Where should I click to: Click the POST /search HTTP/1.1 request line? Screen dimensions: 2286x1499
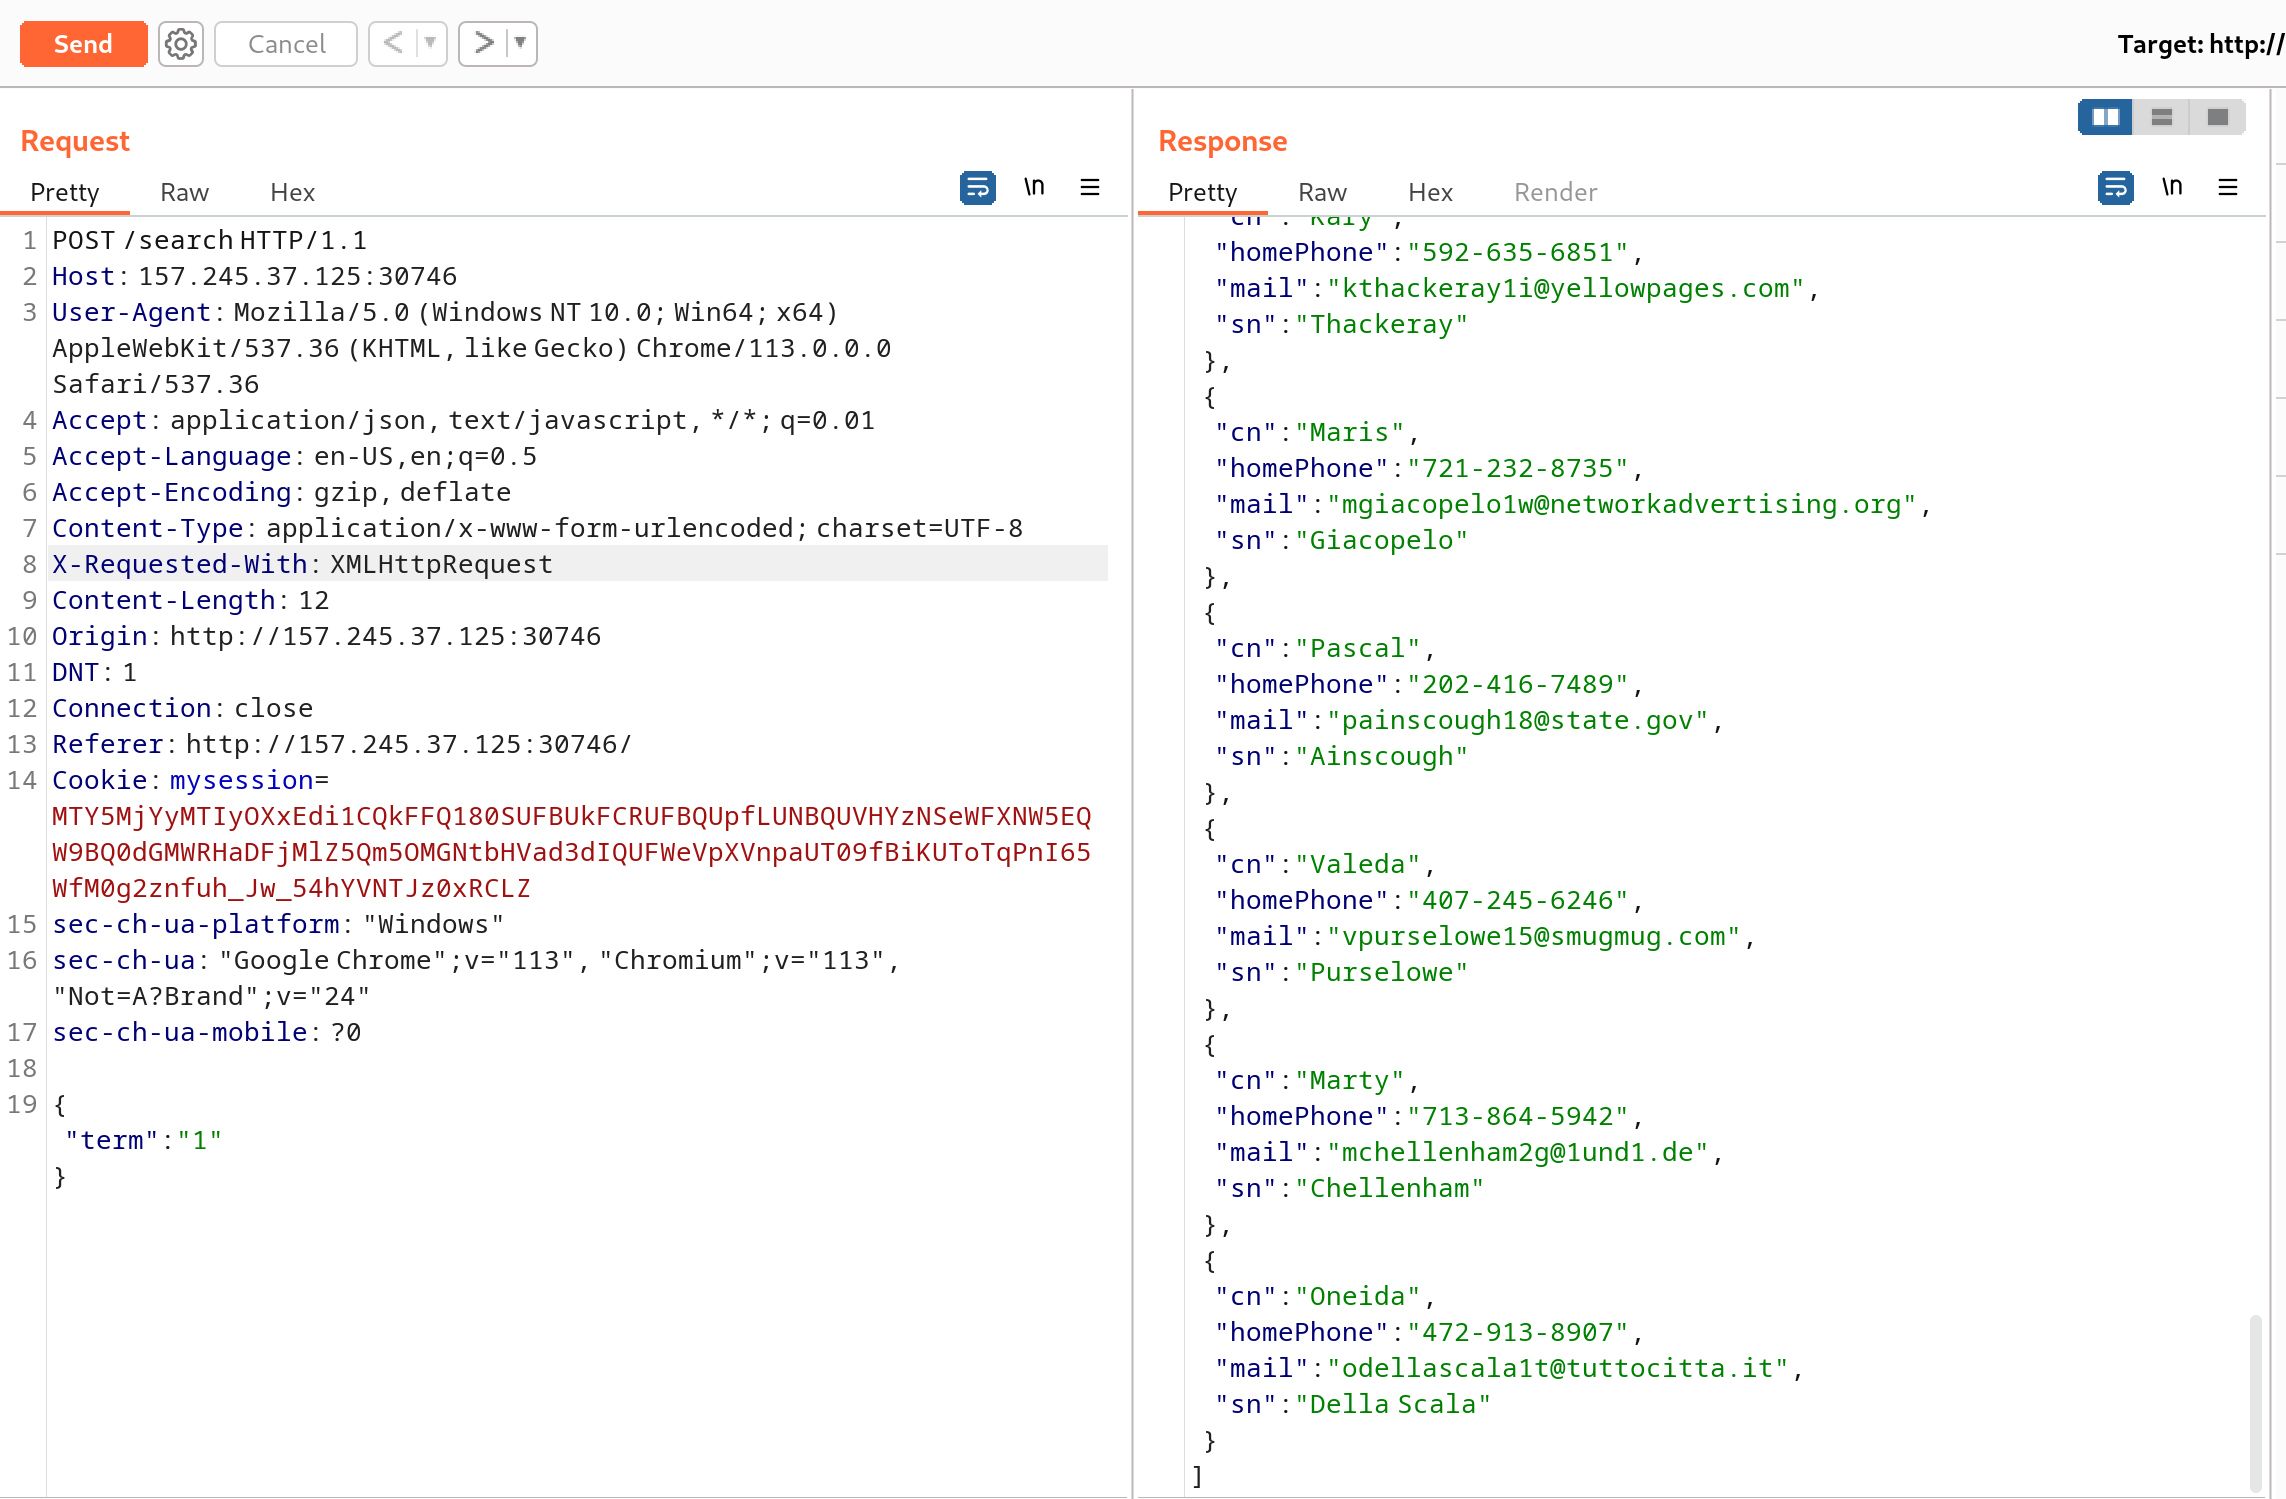[x=209, y=240]
